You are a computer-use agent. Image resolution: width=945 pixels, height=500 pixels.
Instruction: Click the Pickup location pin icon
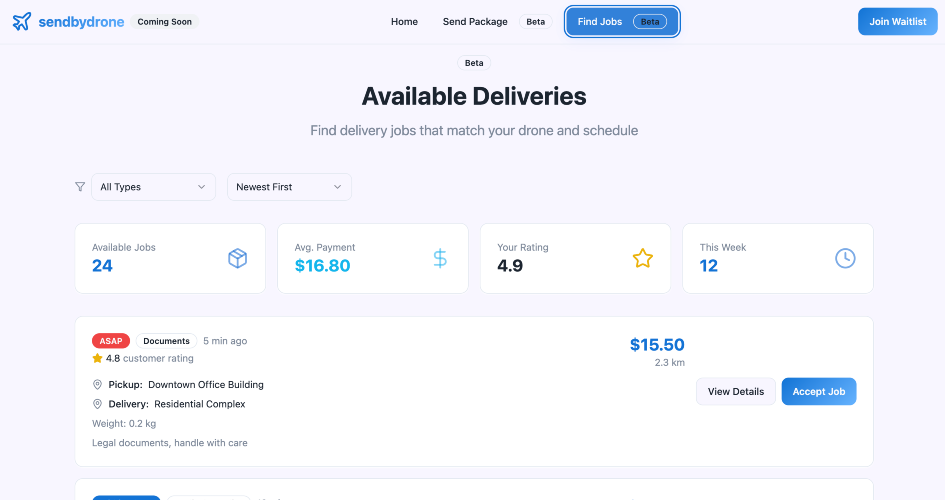pyautogui.click(x=98, y=384)
